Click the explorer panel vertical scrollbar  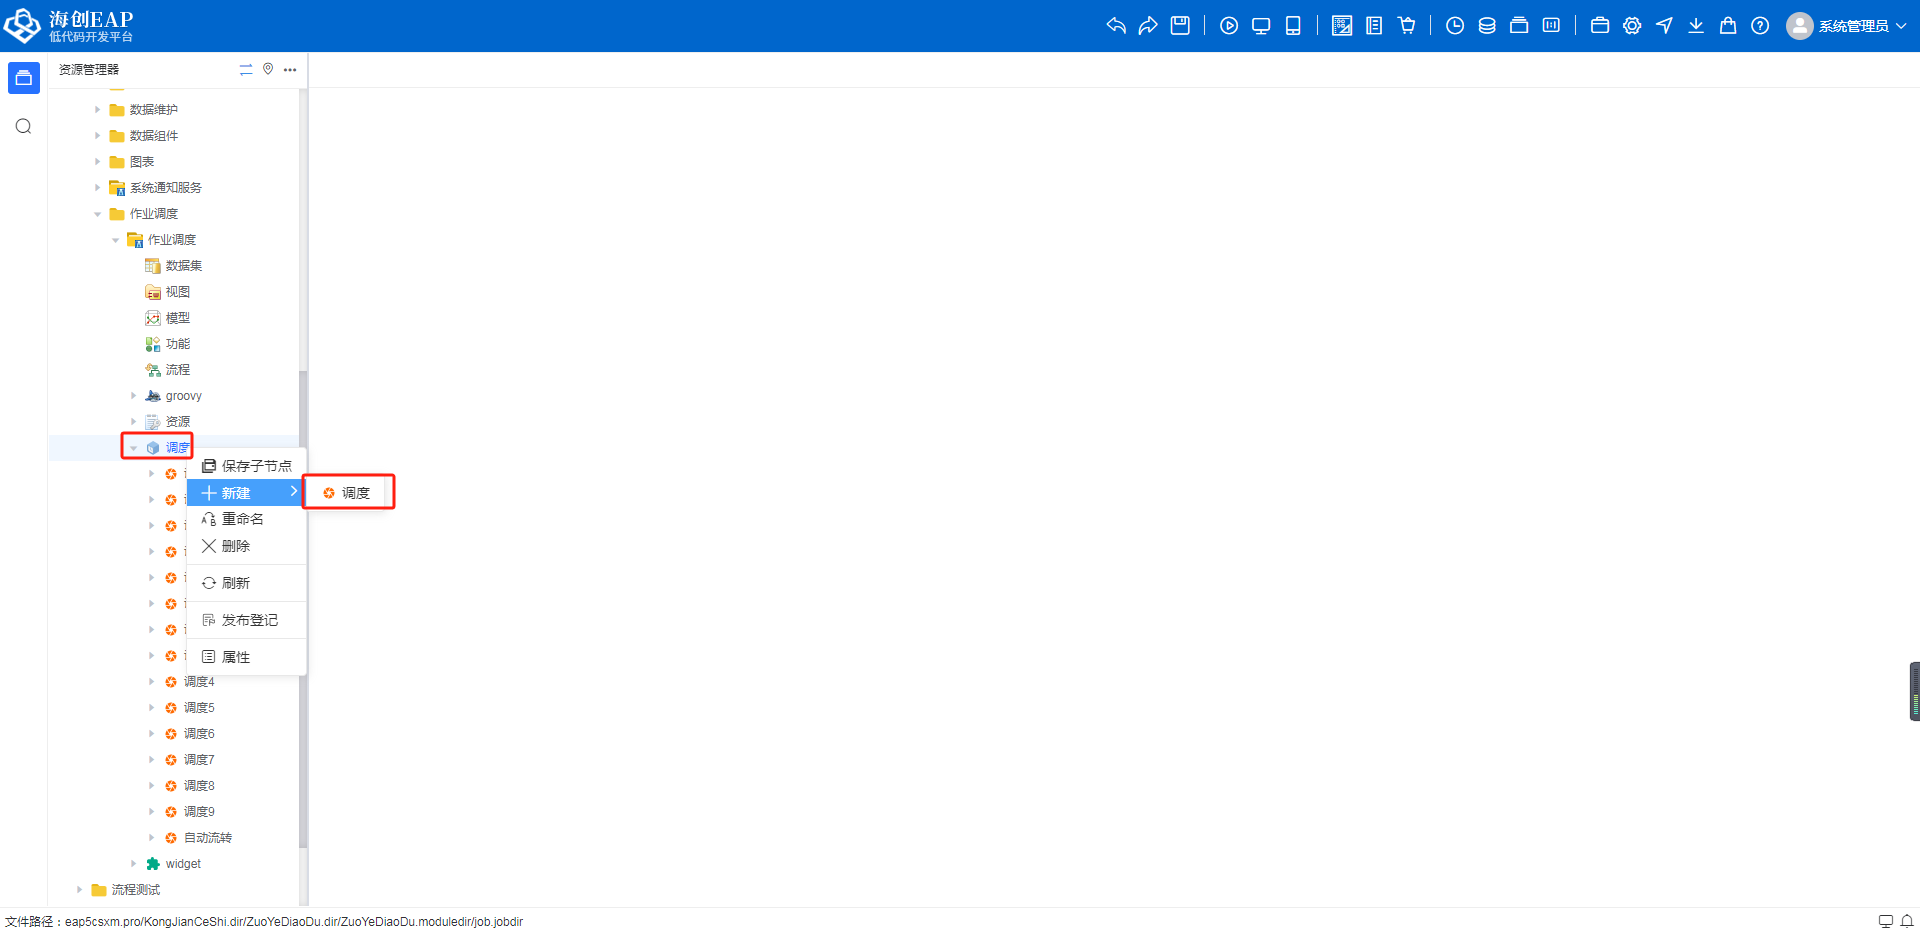coord(303,600)
